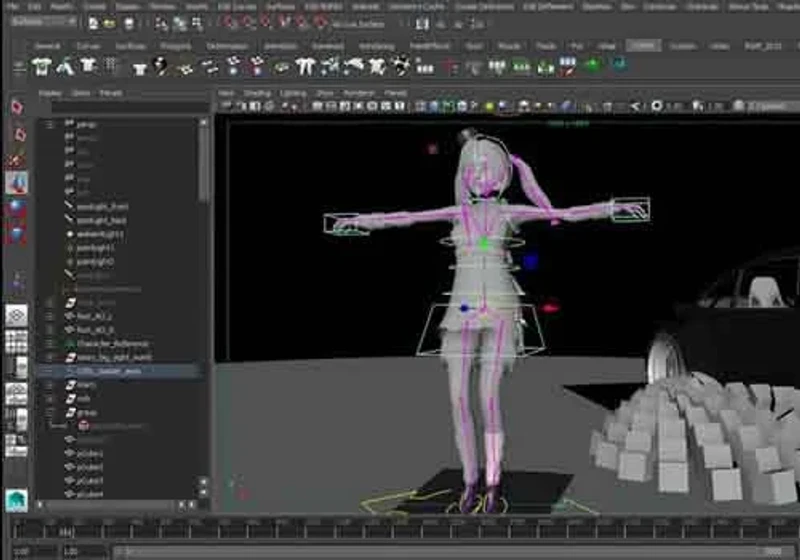Open the Display menu in the Outliner
The width and height of the screenshot is (800, 560).
point(50,93)
